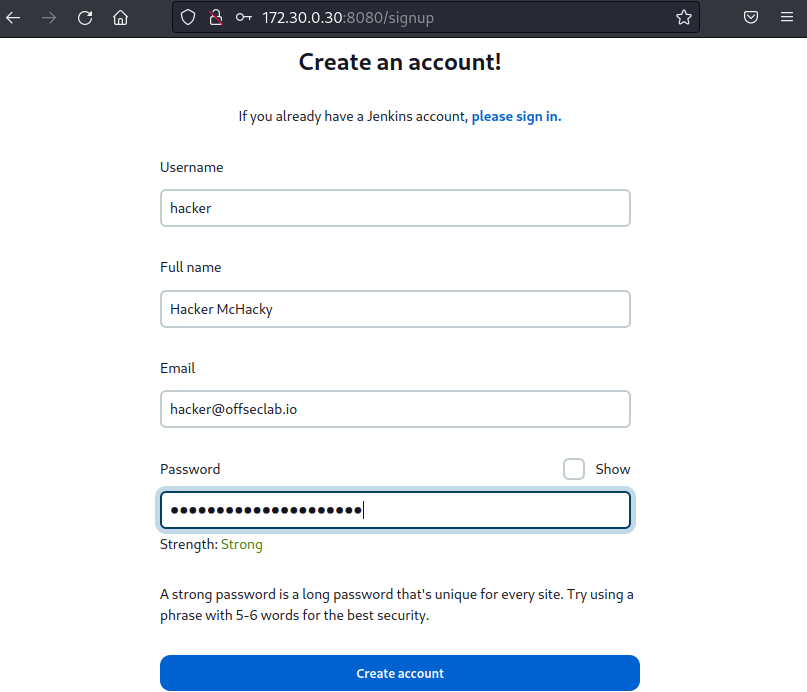Click the insecure connection padlock icon
The image size is (807, 692).
214,17
